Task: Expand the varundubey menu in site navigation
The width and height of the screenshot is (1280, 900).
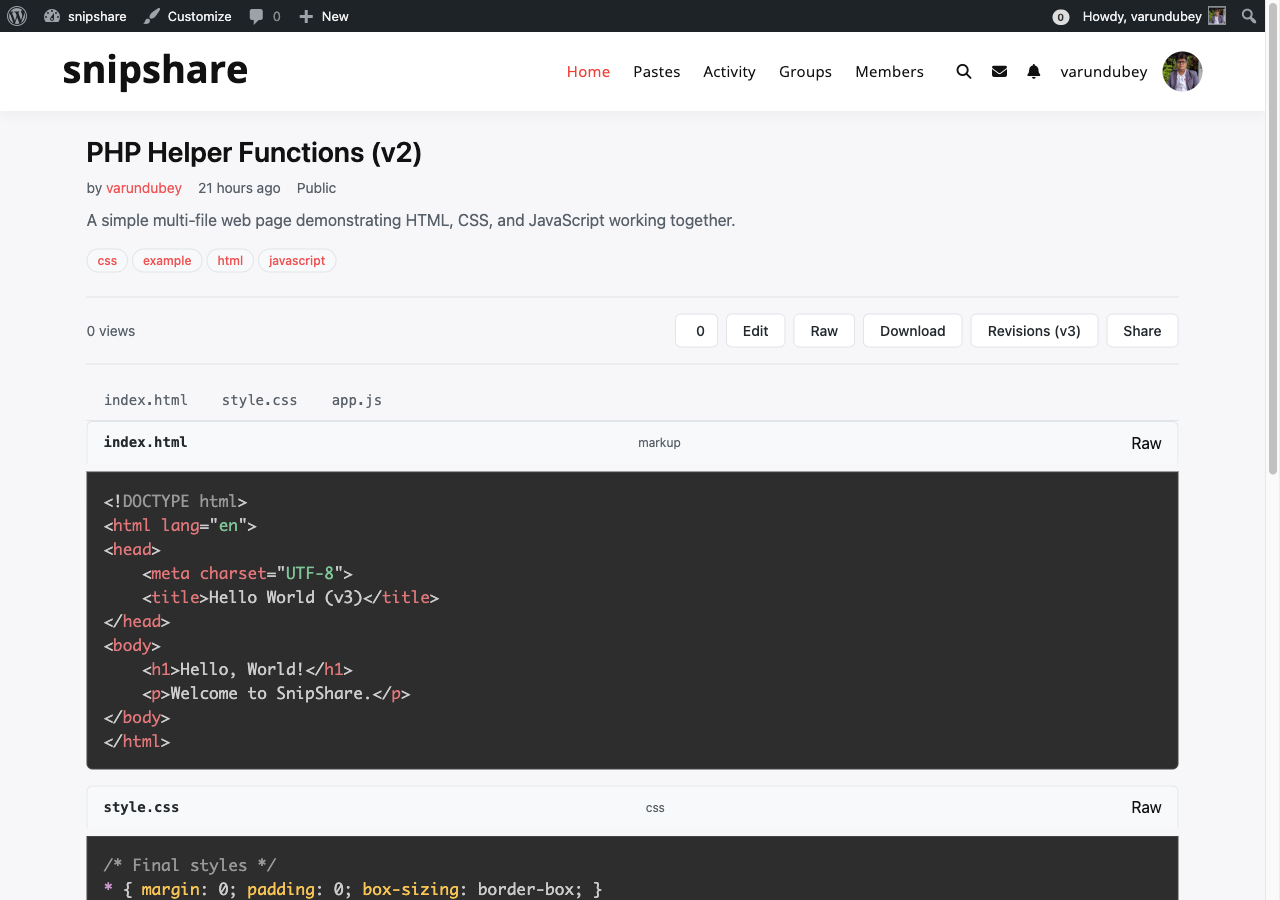Action: coord(1104,71)
